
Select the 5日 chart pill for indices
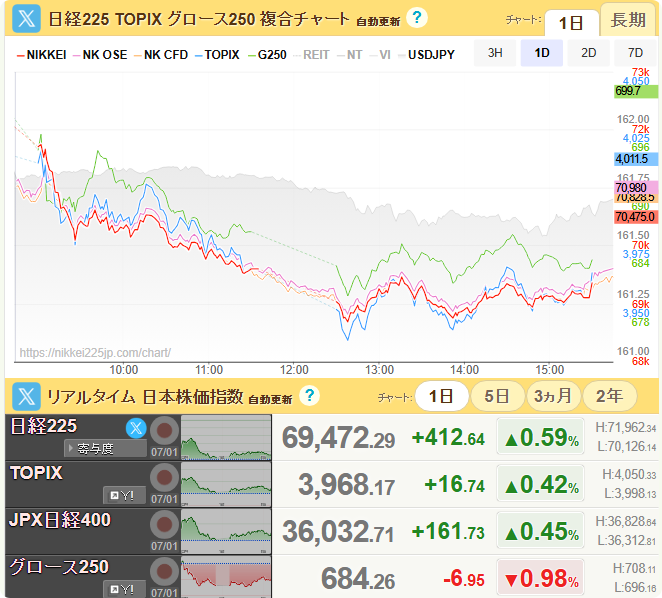tap(497, 396)
